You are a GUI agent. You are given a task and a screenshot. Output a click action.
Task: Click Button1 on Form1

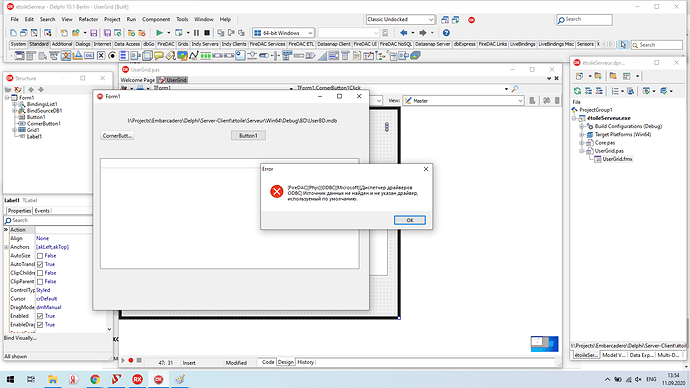(x=248, y=135)
